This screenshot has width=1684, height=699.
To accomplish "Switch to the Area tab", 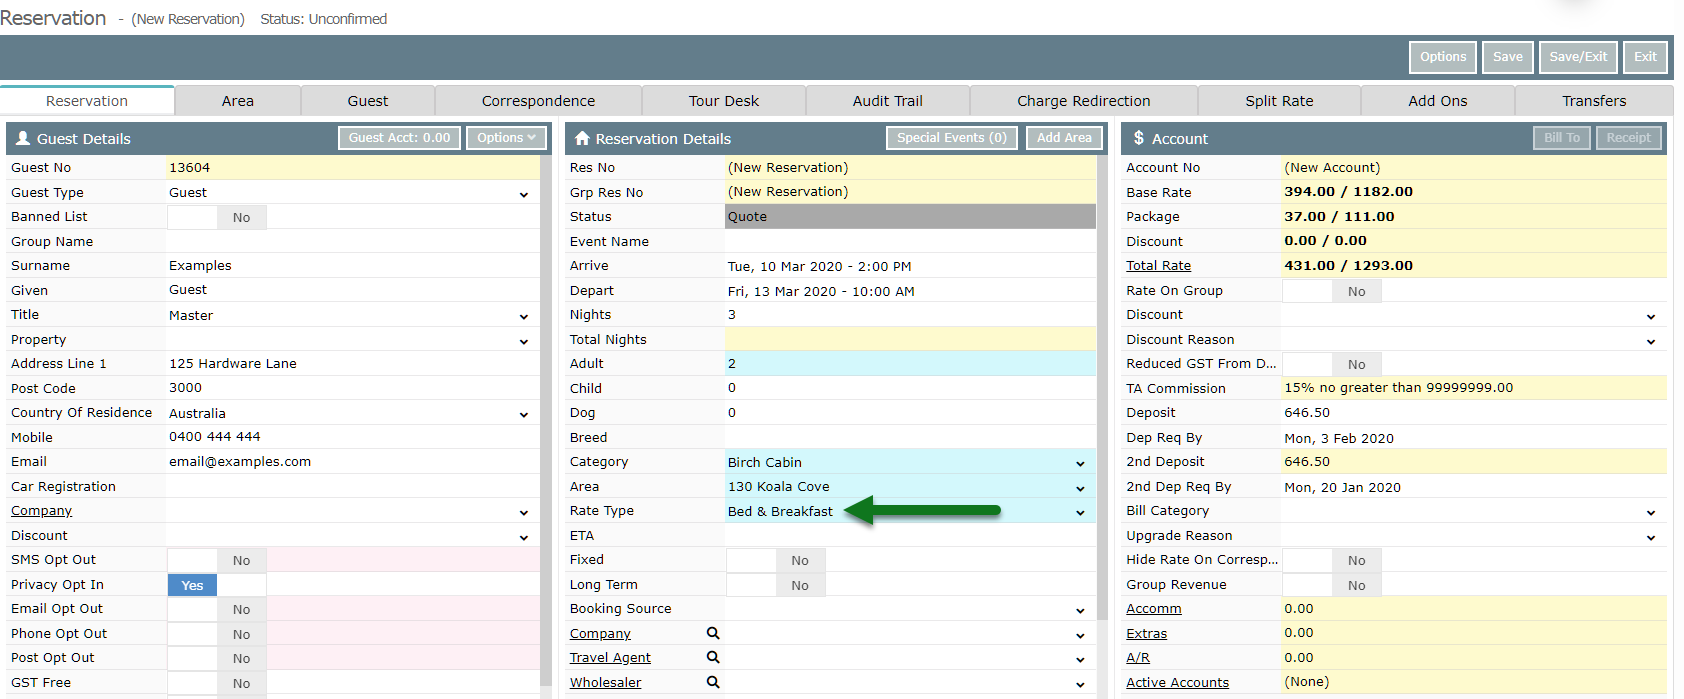I will [x=238, y=101].
